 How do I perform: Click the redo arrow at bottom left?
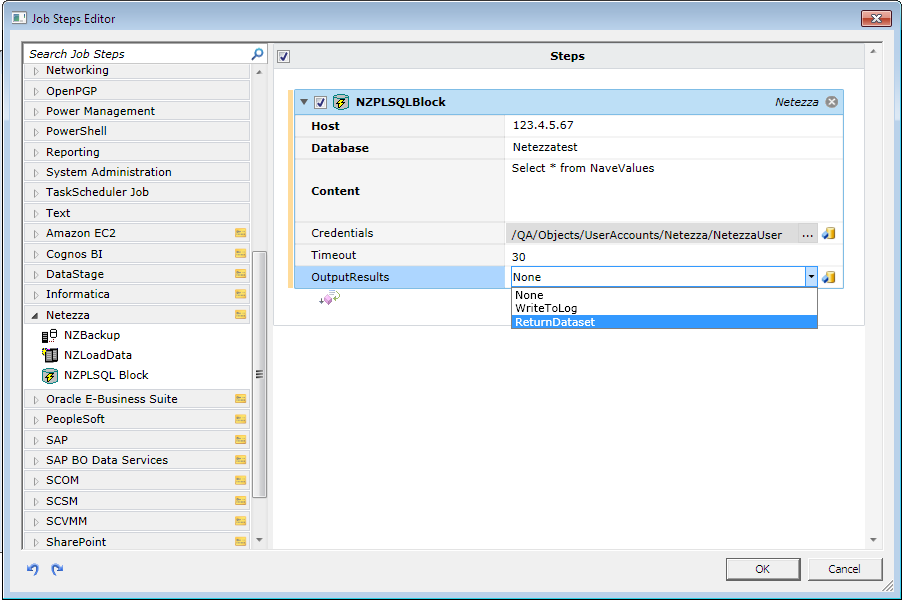57,568
